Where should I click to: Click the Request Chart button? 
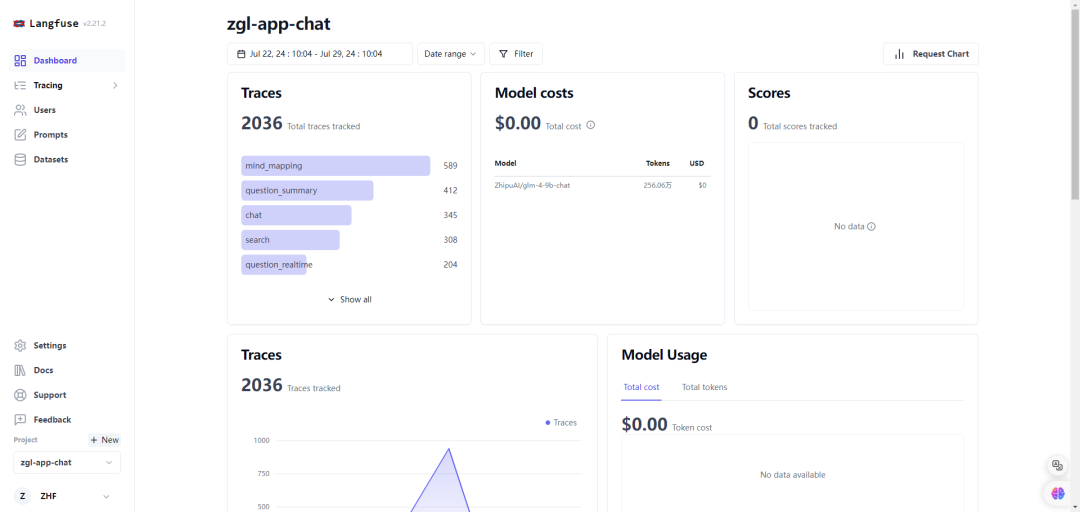coord(930,54)
